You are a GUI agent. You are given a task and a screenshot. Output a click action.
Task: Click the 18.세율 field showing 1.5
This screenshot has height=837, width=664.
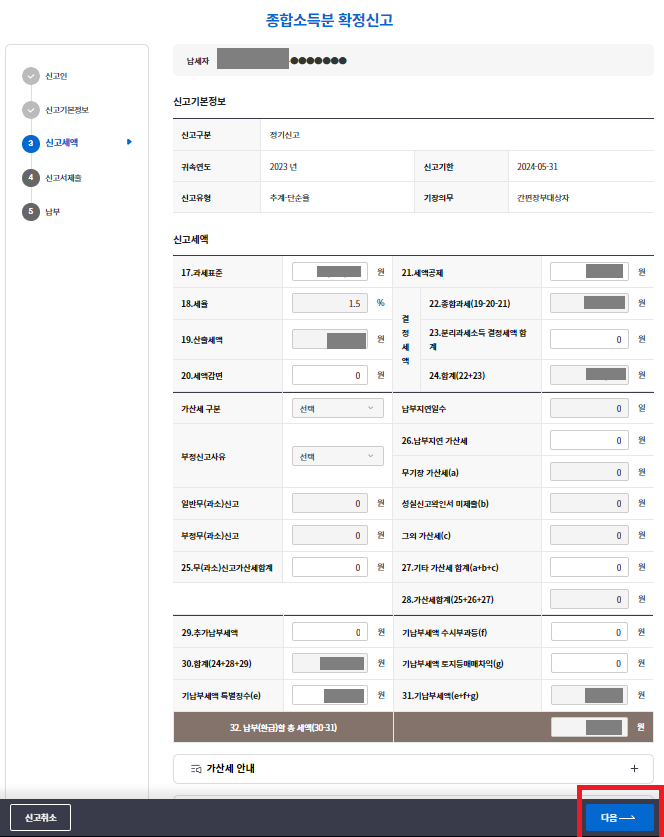(330, 303)
